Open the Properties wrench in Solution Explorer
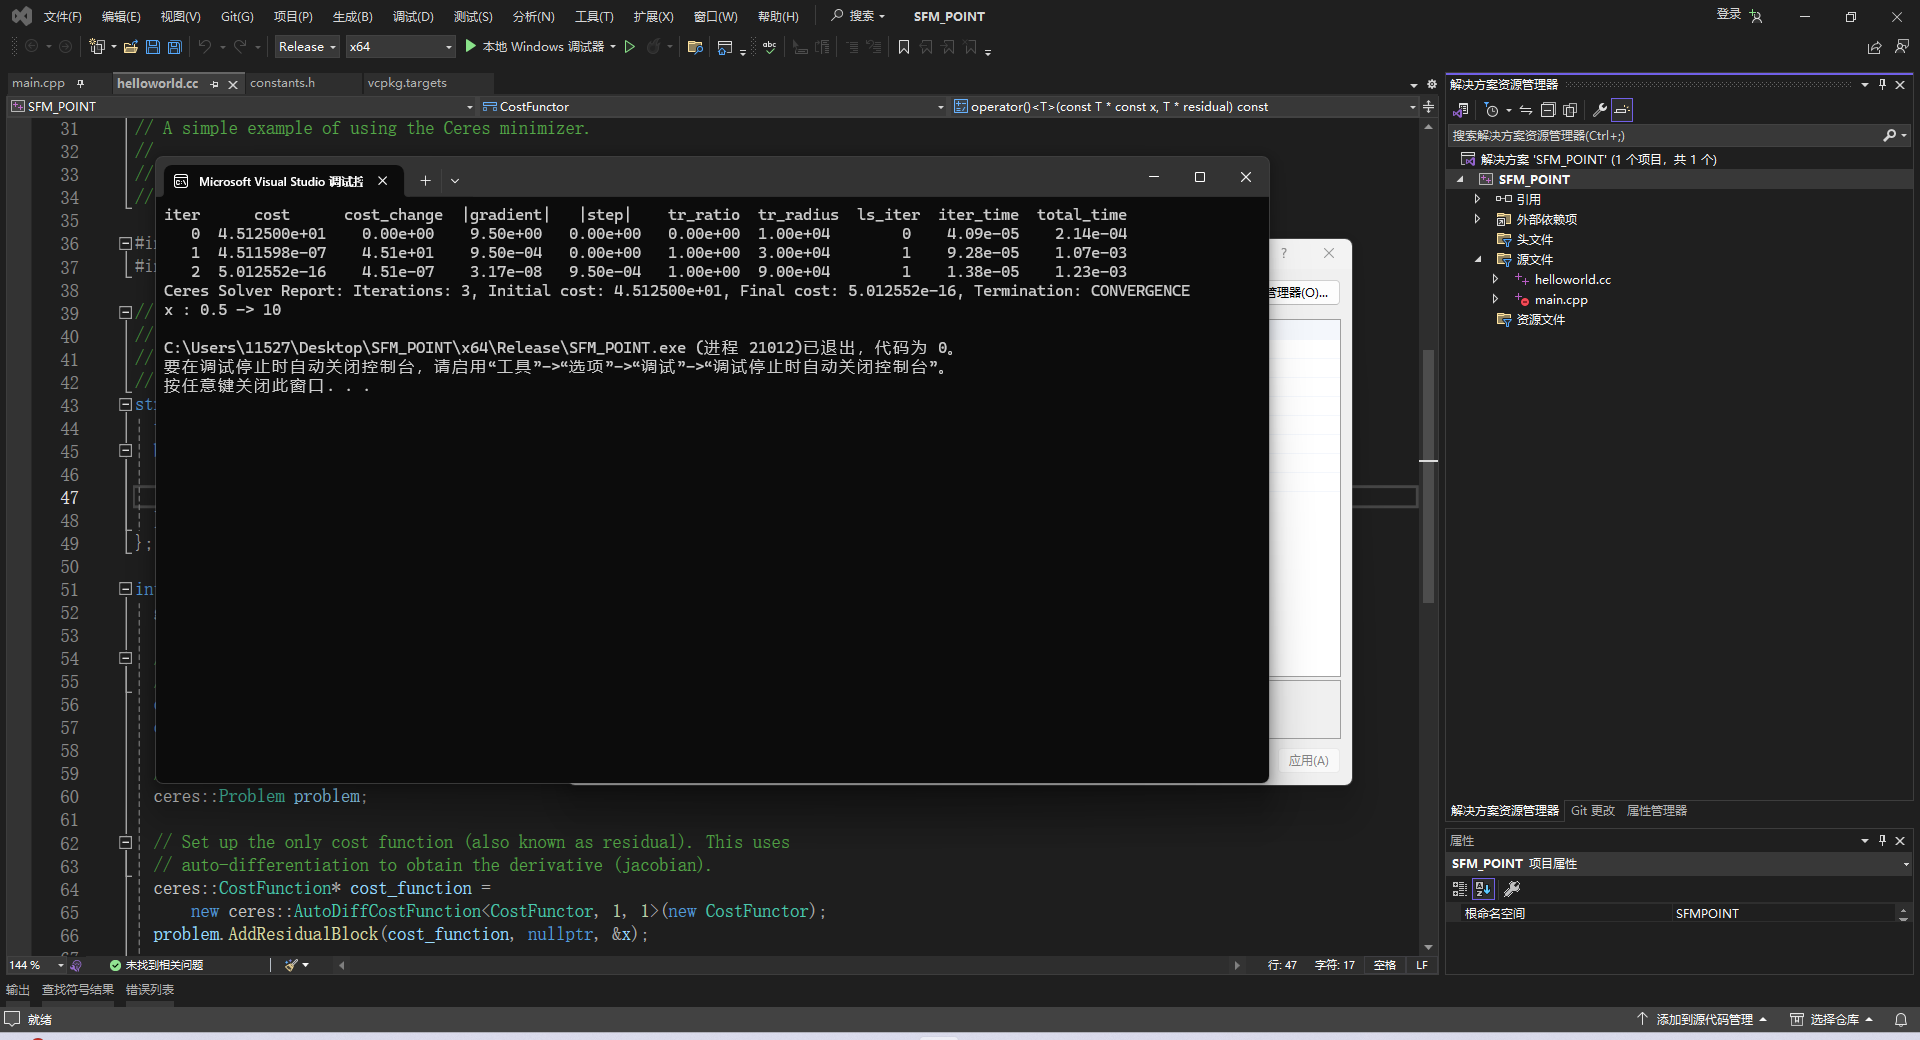This screenshot has width=1920, height=1040. [1601, 110]
